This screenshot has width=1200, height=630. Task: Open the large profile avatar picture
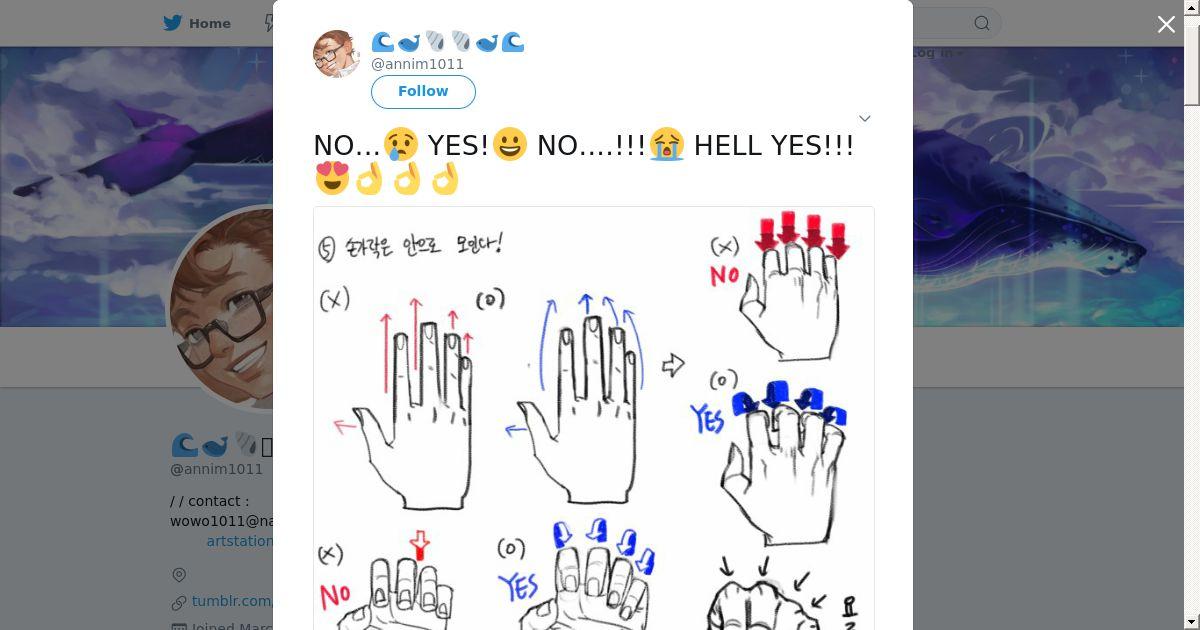click(x=222, y=308)
